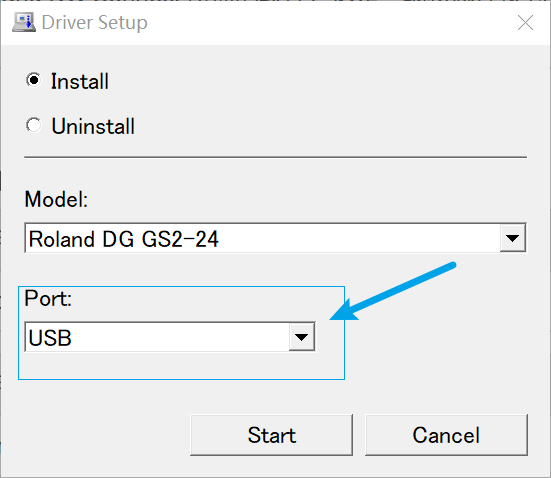The image size is (551, 478).
Task: Click the Driver Setup window title text
Action: (95, 23)
